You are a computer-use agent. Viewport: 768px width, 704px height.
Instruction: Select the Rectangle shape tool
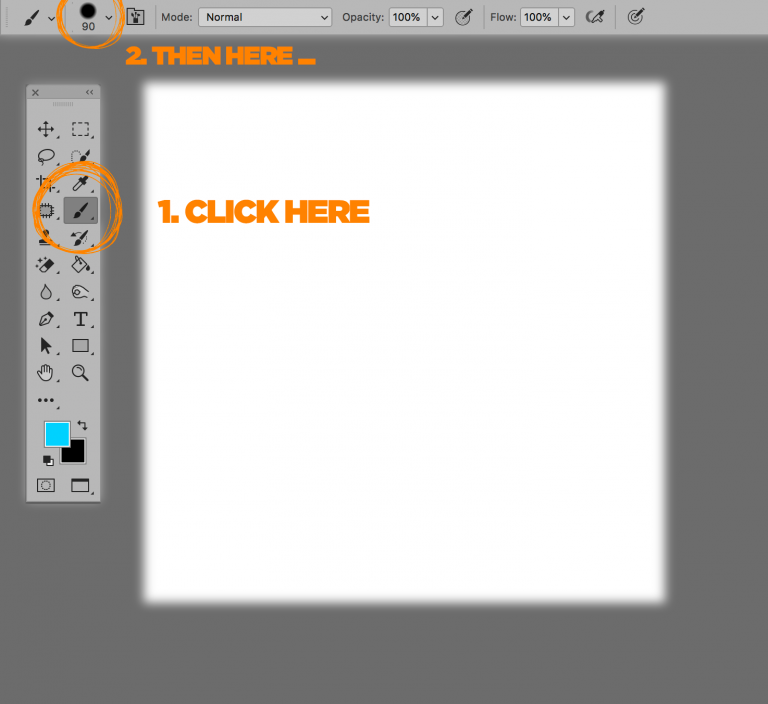80,346
